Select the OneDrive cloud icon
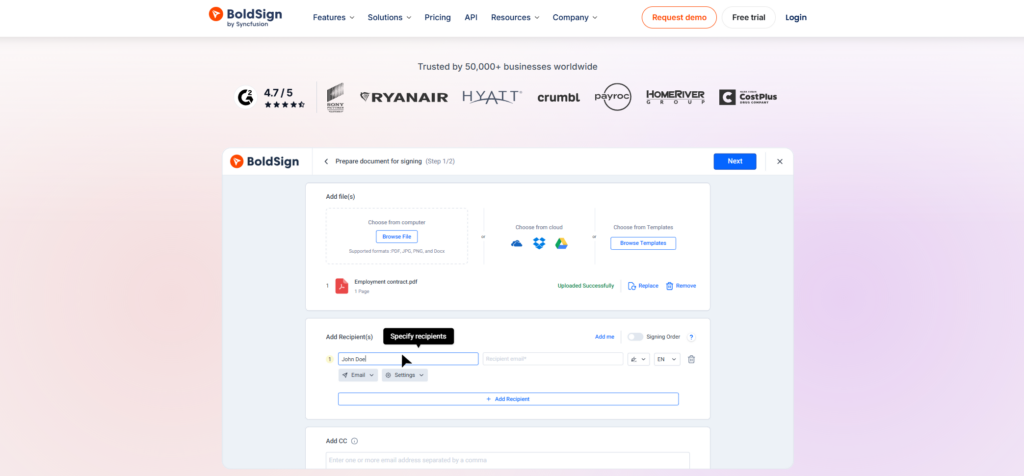Screen dimensions: 1024x476 (517, 243)
